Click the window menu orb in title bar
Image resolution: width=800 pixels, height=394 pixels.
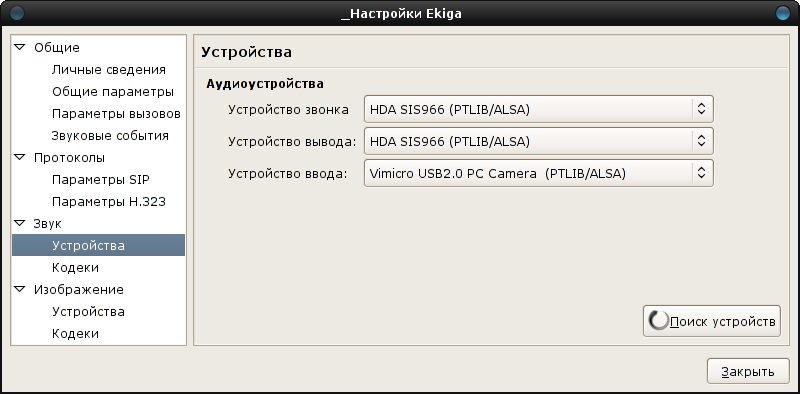pyautogui.click(x=17, y=13)
